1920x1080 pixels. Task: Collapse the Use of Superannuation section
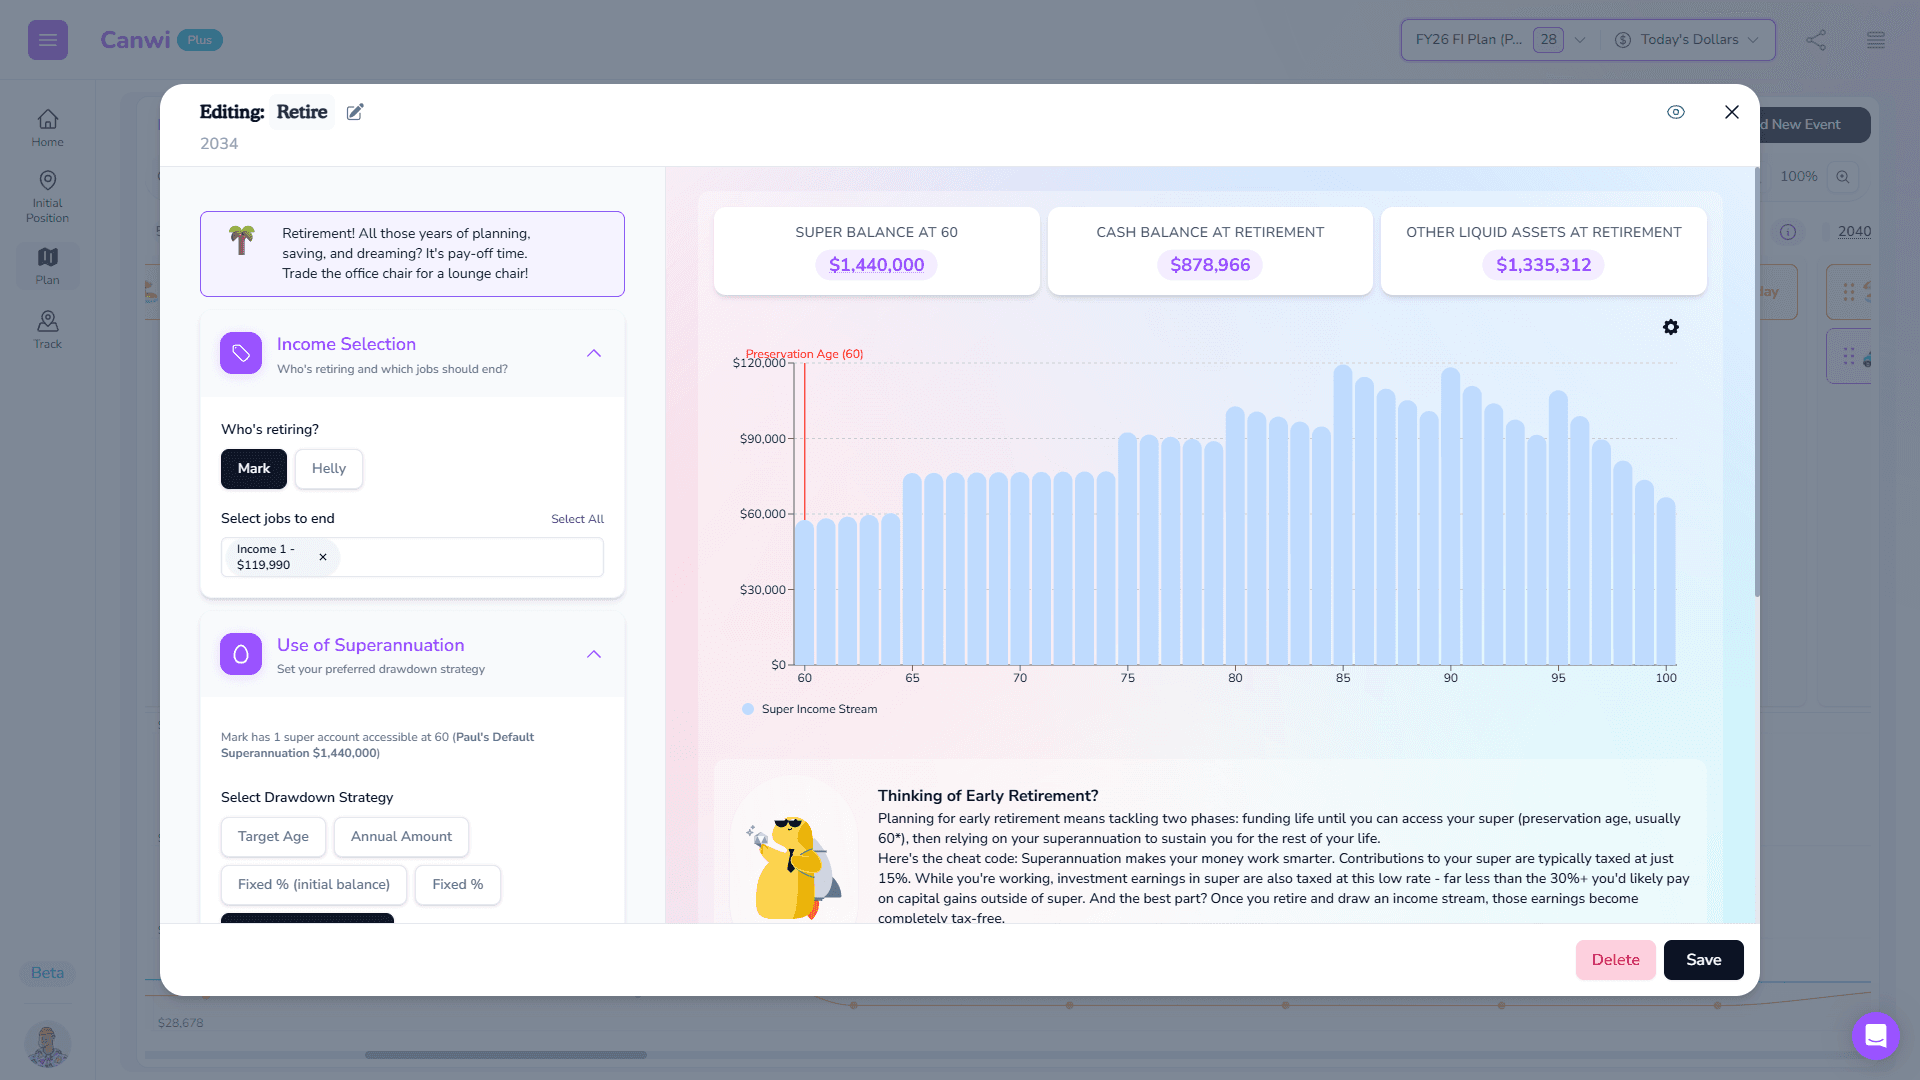tap(594, 654)
